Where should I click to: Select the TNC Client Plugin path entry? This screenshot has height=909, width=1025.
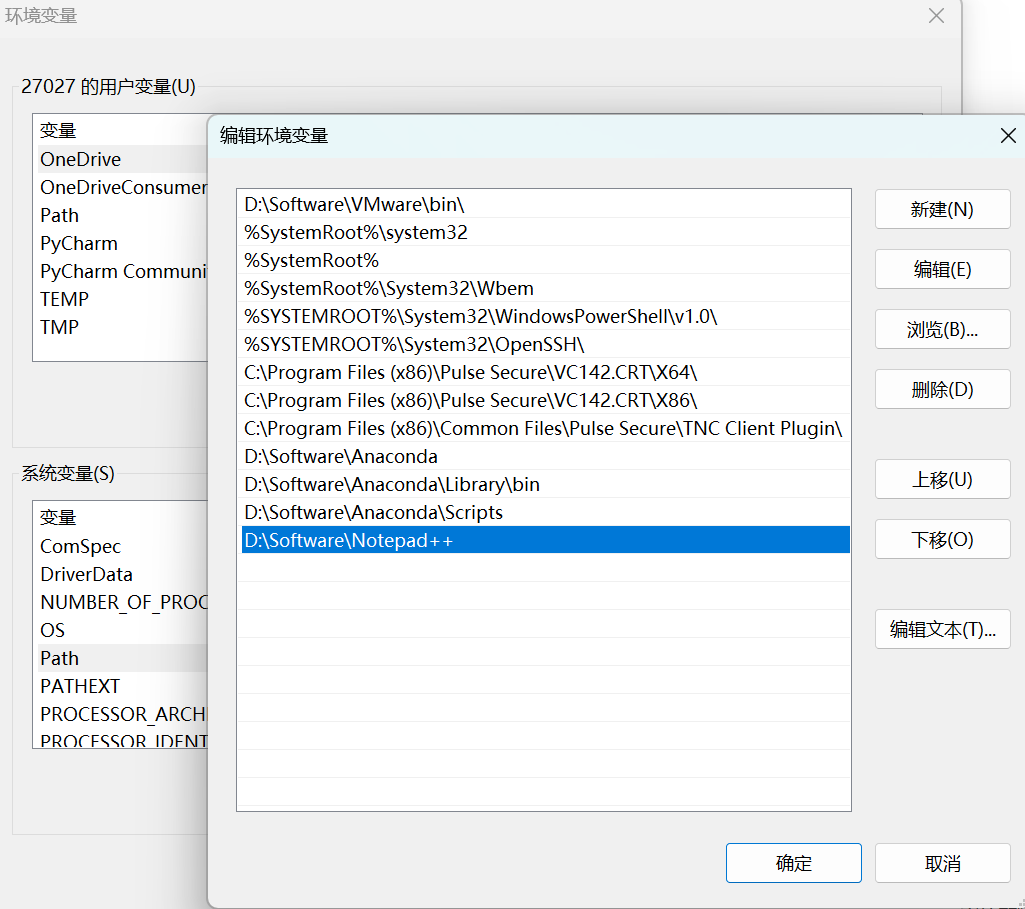tap(543, 428)
